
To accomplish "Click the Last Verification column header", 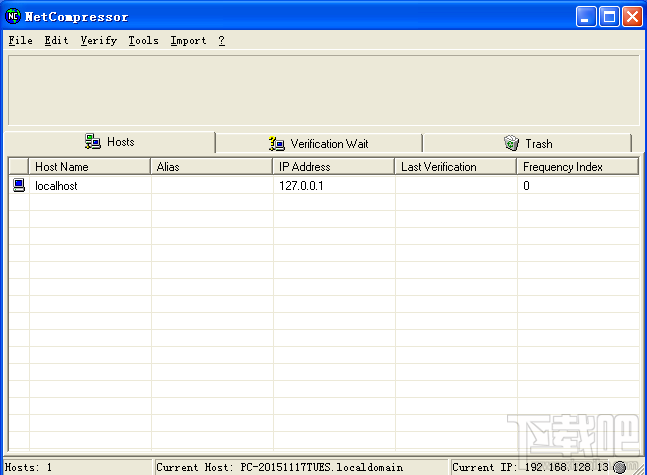I will pyautogui.click(x=456, y=167).
